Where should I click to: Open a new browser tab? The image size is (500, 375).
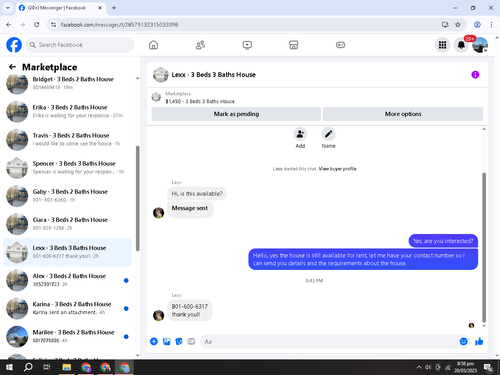pyautogui.click(x=114, y=8)
